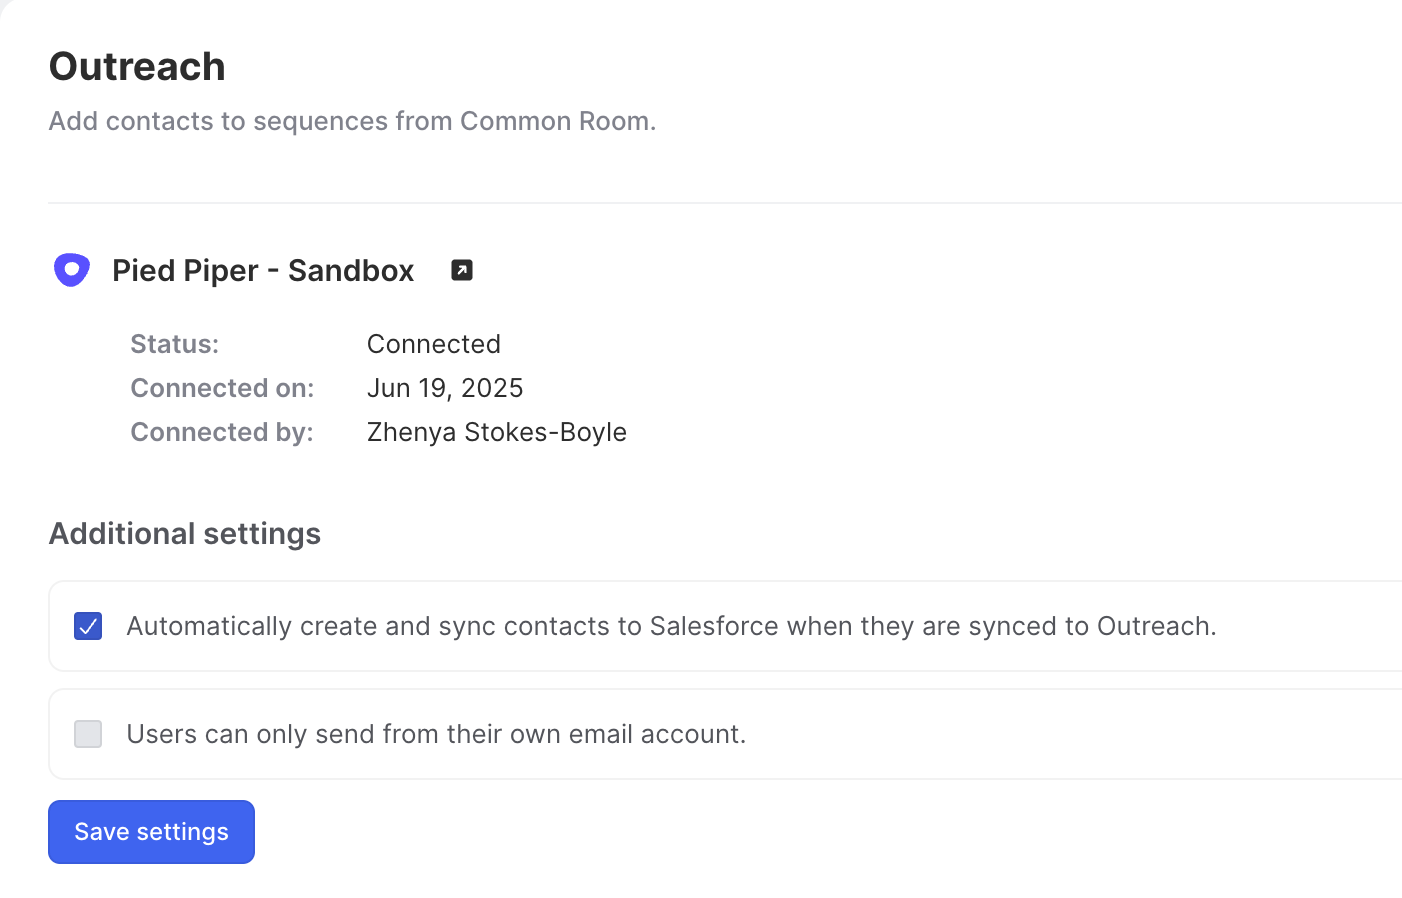
Task: Open the Pied Piper Sandbox external link icon
Action: coord(462,270)
